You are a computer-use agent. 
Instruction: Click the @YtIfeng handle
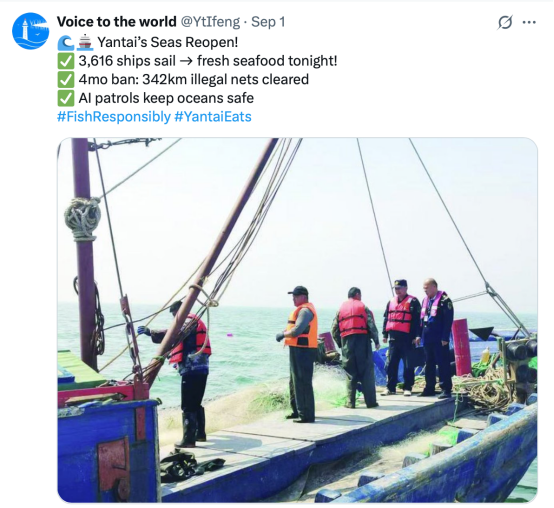(x=211, y=22)
